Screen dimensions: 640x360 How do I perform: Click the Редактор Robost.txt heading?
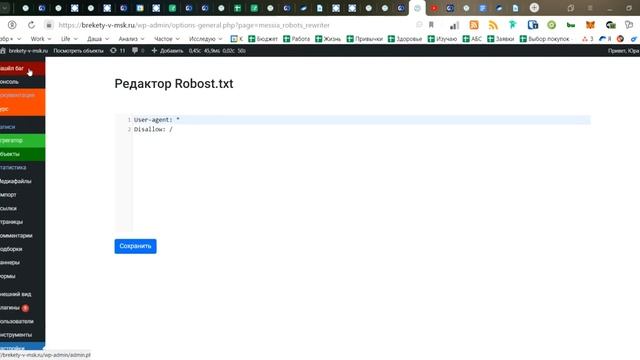click(x=174, y=84)
